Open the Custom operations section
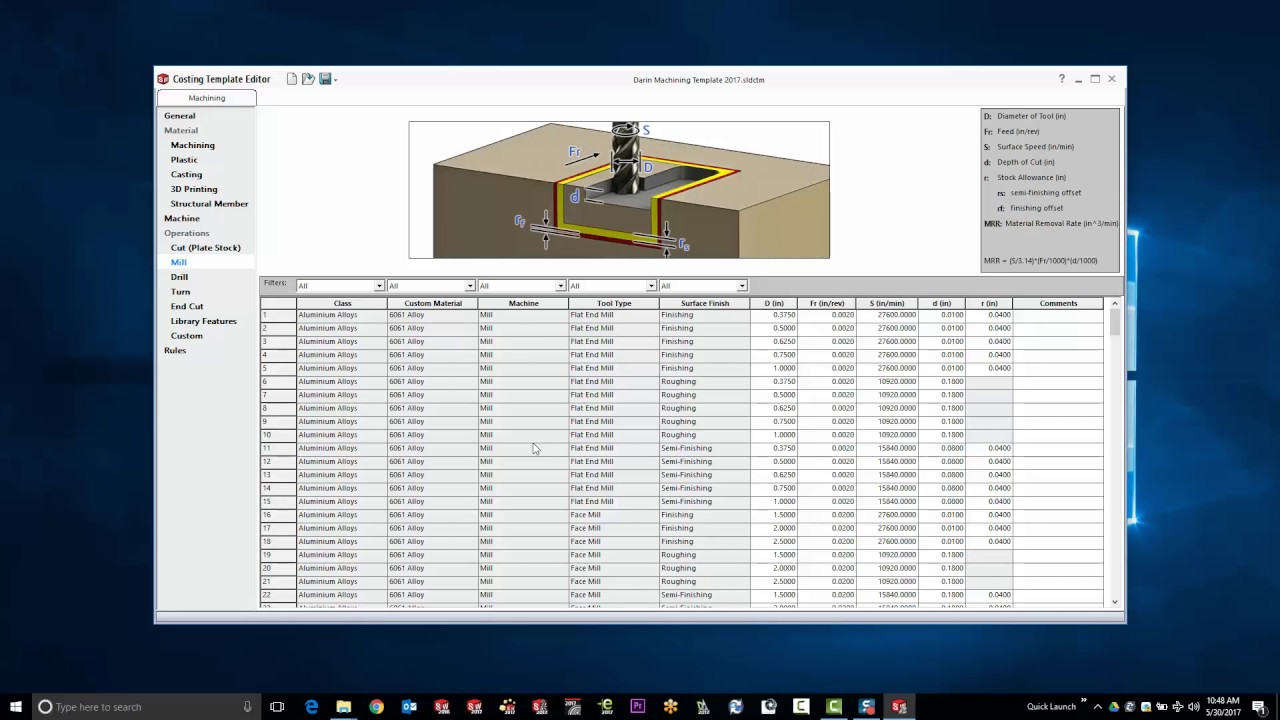The image size is (1280, 720). click(186, 336)
